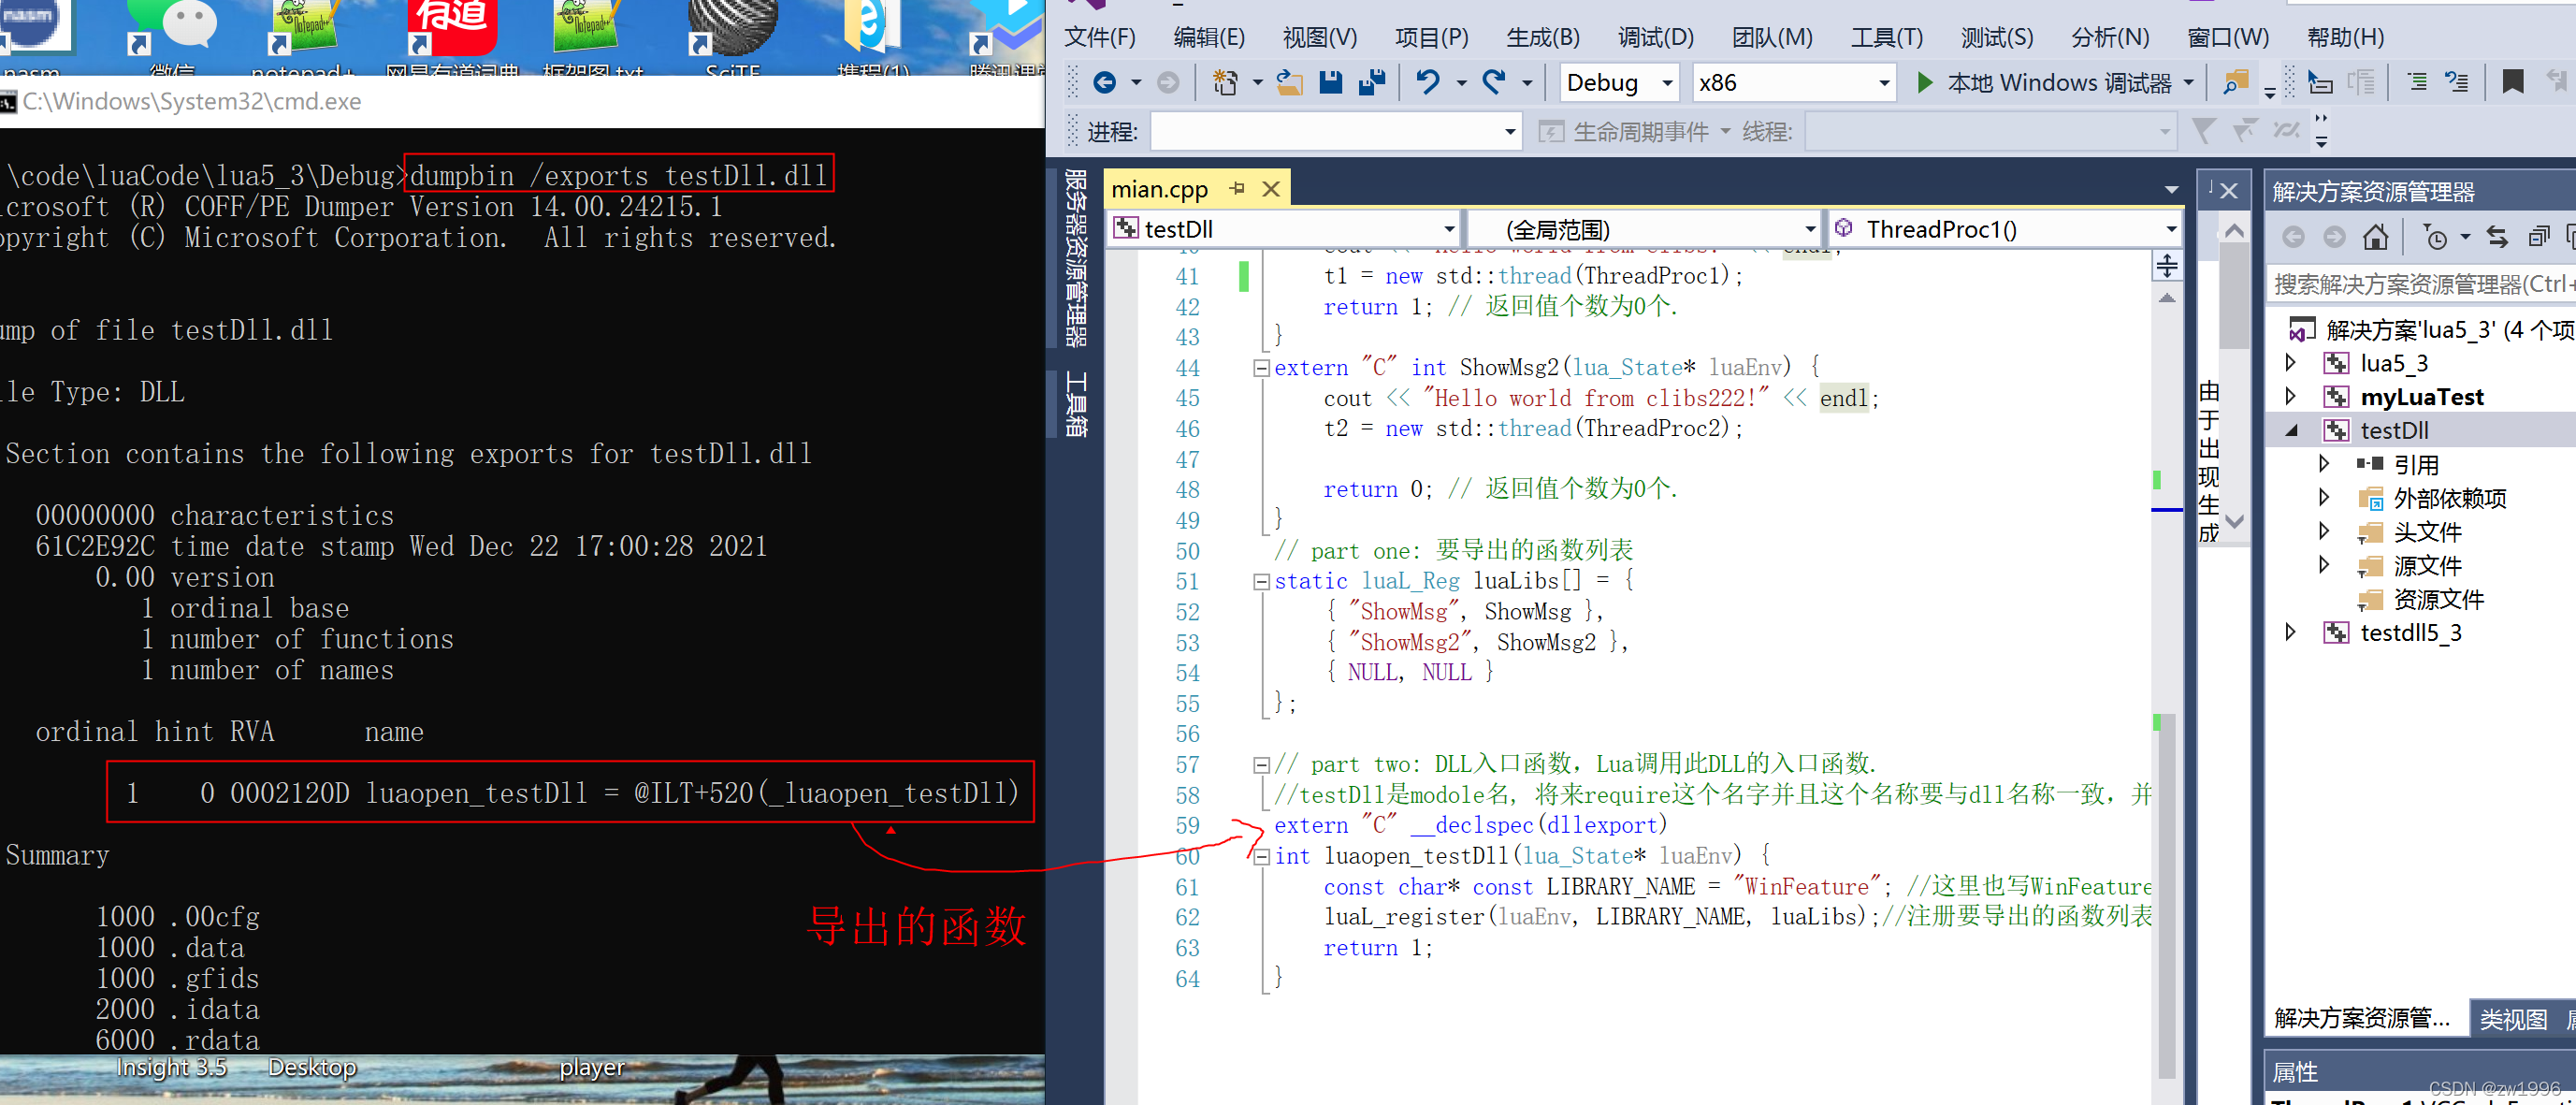The image size is (2576, 1105).
Task: Click the Navigate Backward arrow in toolbar
Action: pyautogui.click(x=1104, y=82)
